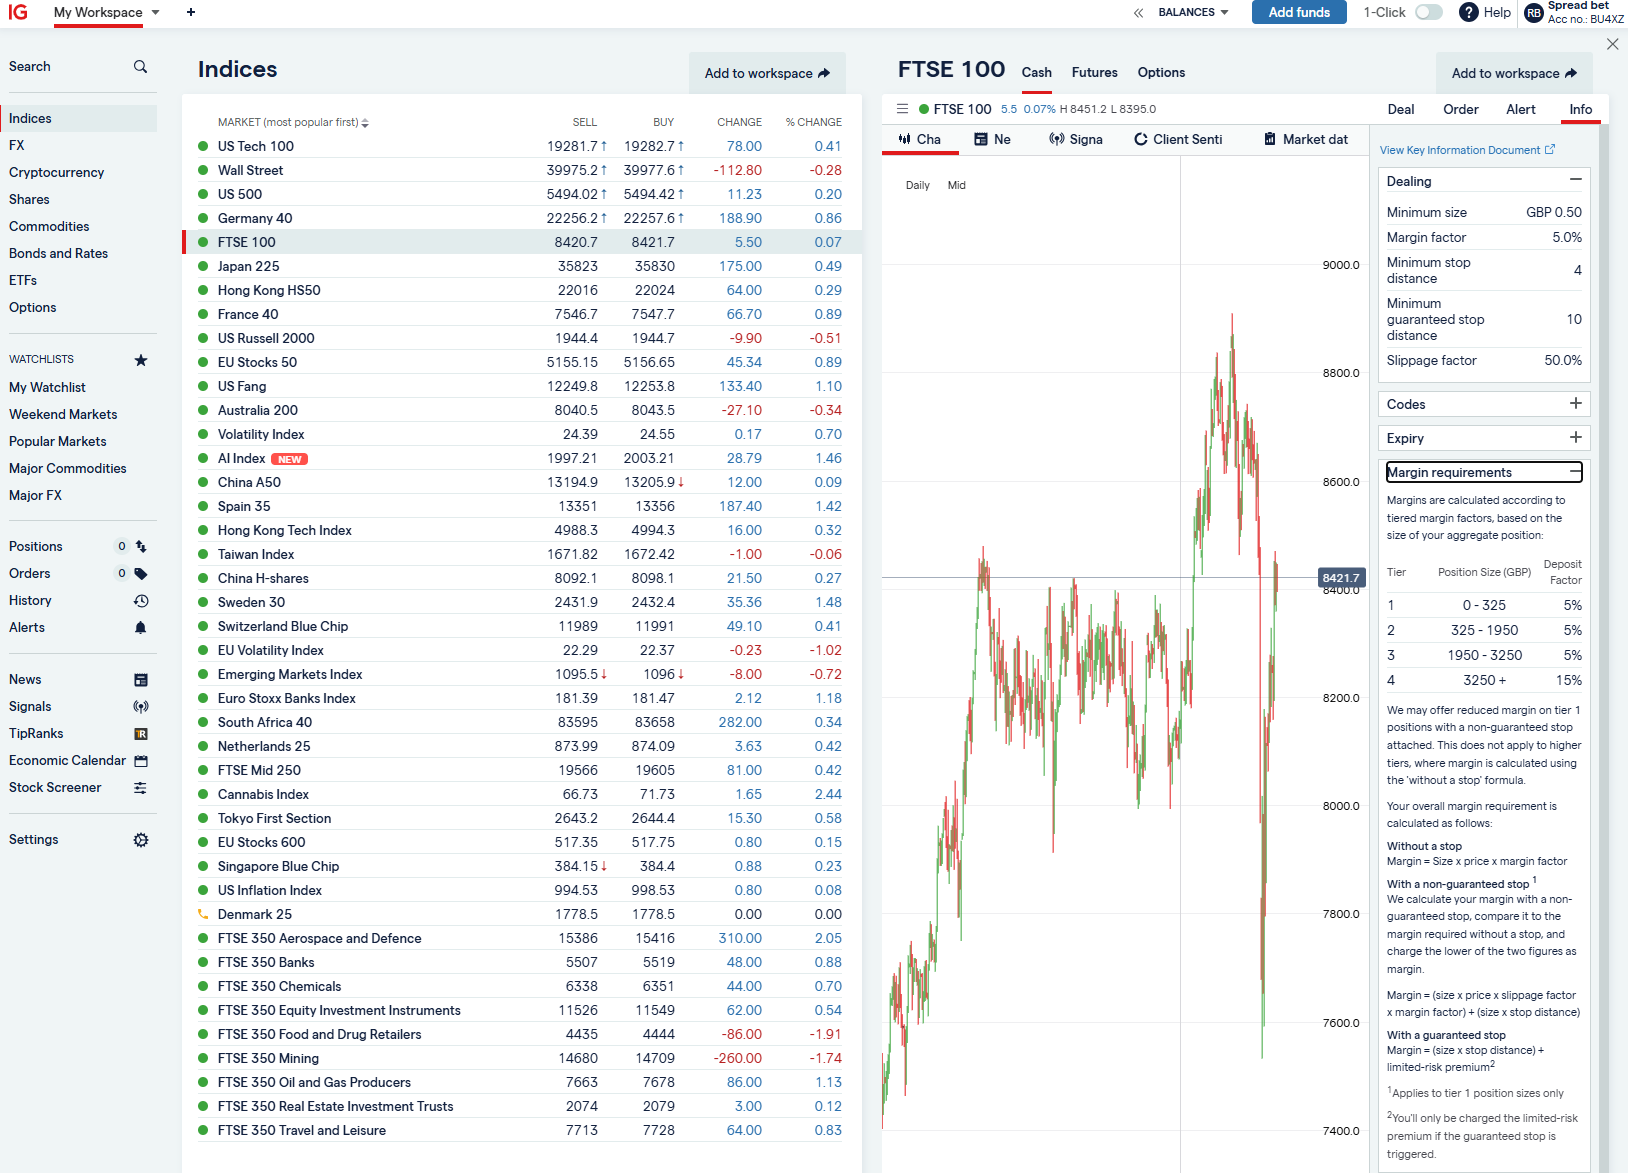Toggle the 1-Click dealing switch
Image resolution: width=1628 pixels, height=1173 pixels.
point(1429,12)
